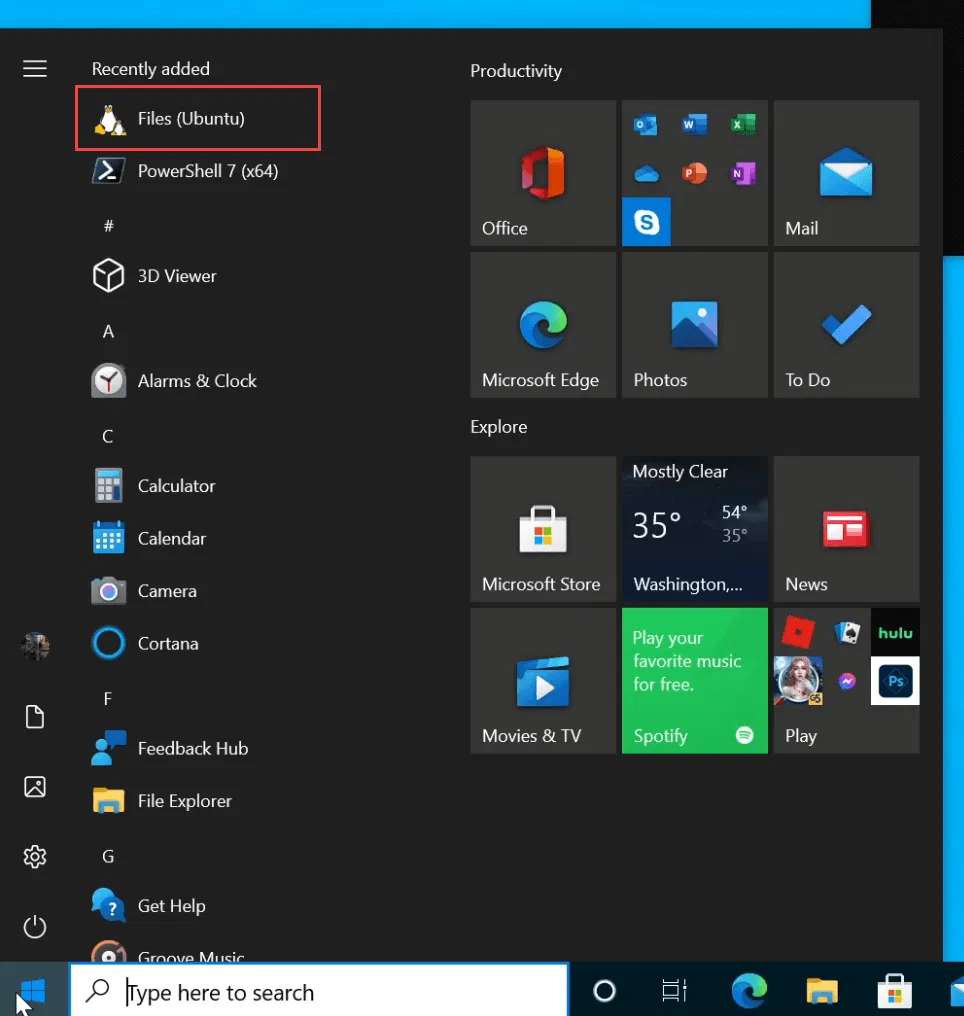Screen dimensions: 964x1016
Task: Open File Explorer on the taskbar
Action: 821,991
